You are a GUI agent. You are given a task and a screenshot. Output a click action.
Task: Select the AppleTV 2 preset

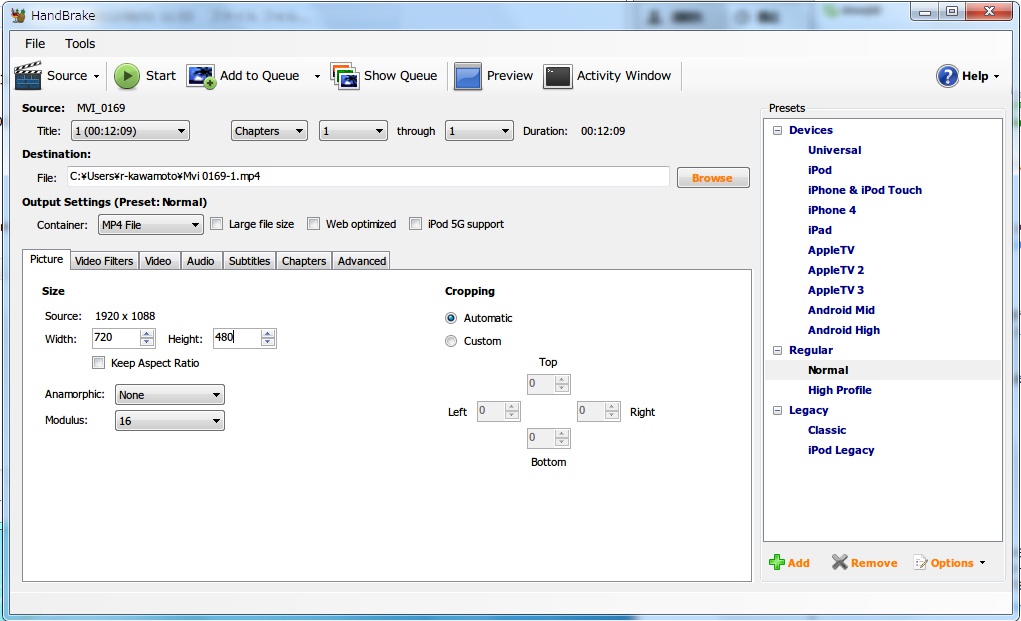point(835,270)
